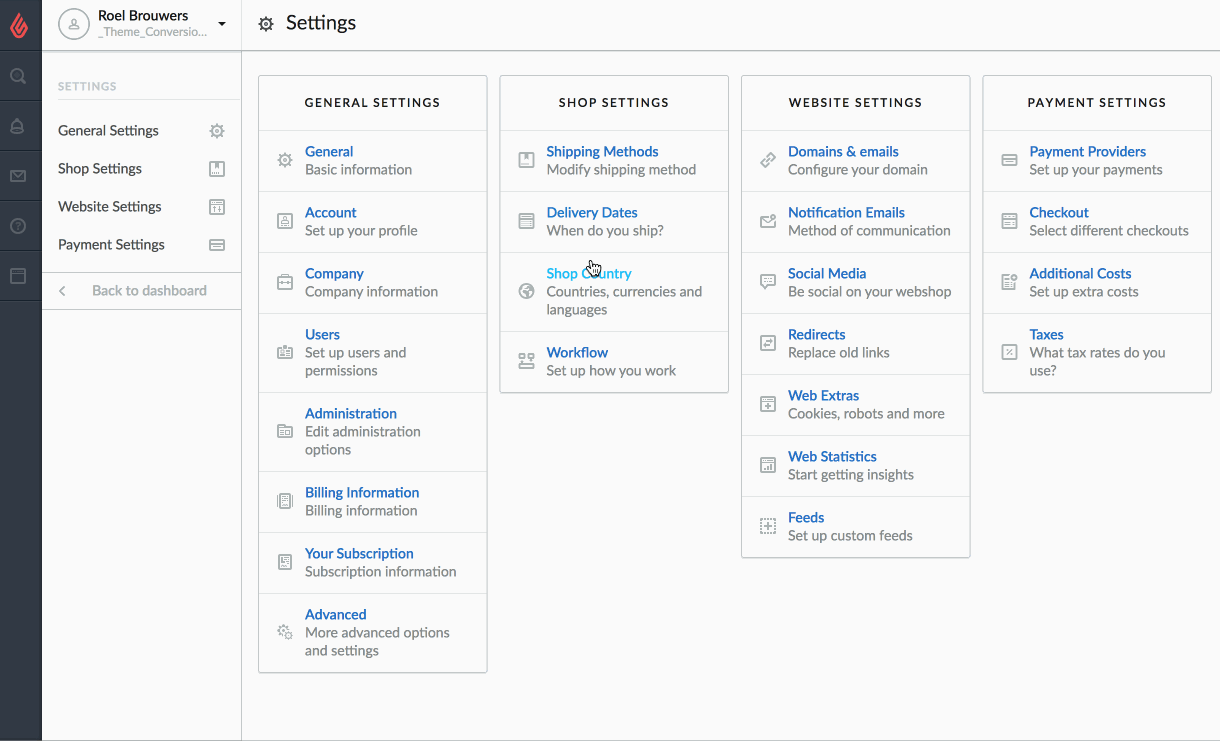
Task: Open notifications bell in the sidebar
Action: (x=18, y=126)
